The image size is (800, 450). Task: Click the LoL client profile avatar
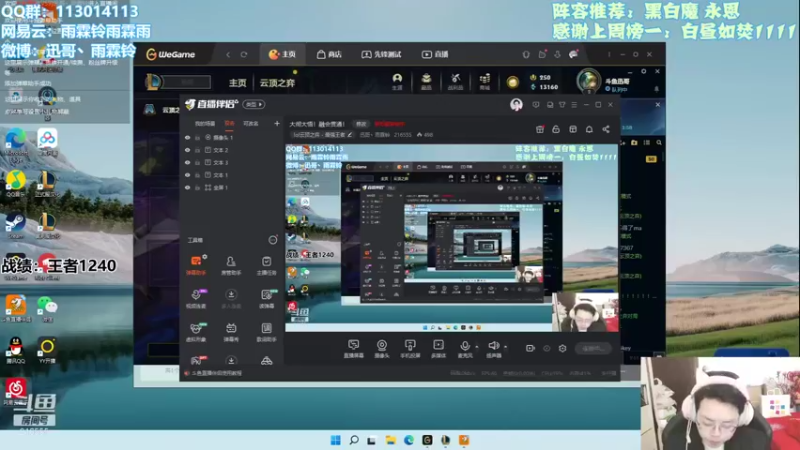[x=589, y=81]
